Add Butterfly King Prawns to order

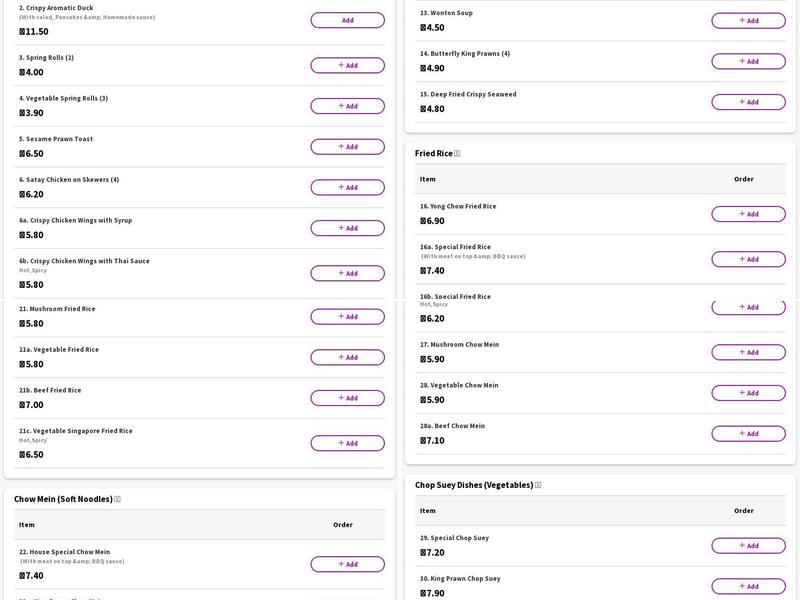click(x=748, y=61)
